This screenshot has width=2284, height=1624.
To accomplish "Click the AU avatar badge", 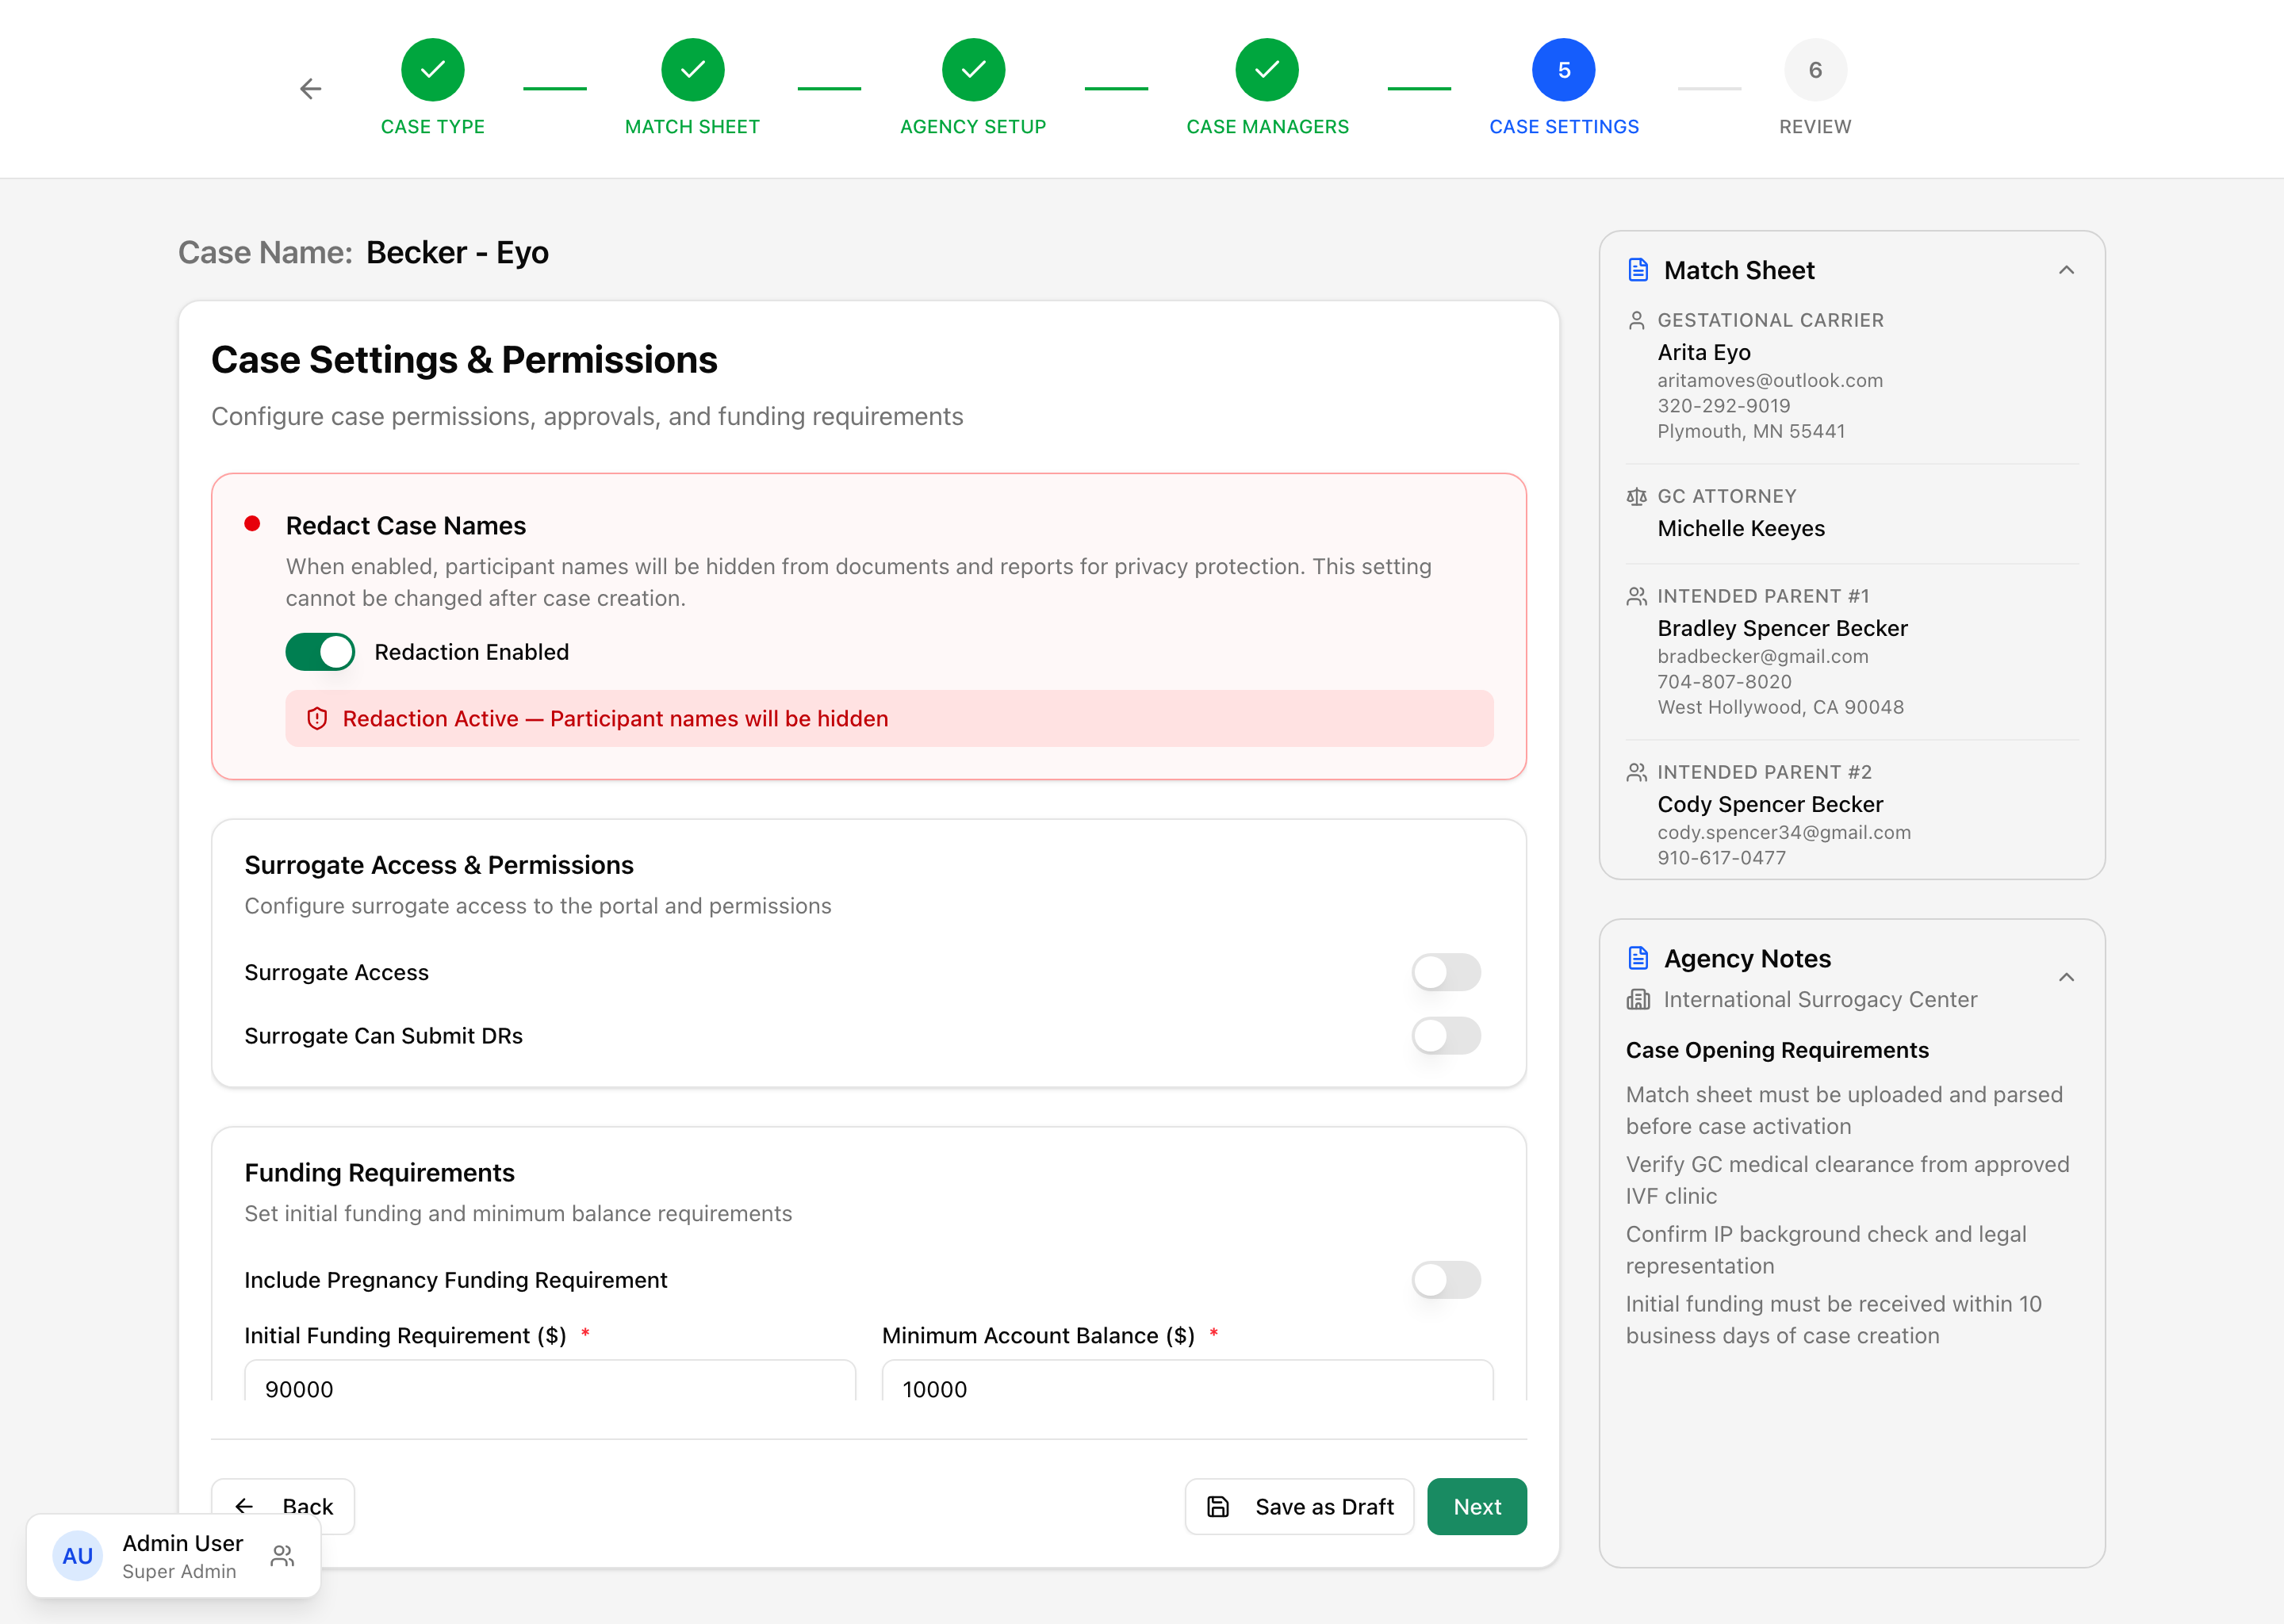I will (x=77, y=1556).
